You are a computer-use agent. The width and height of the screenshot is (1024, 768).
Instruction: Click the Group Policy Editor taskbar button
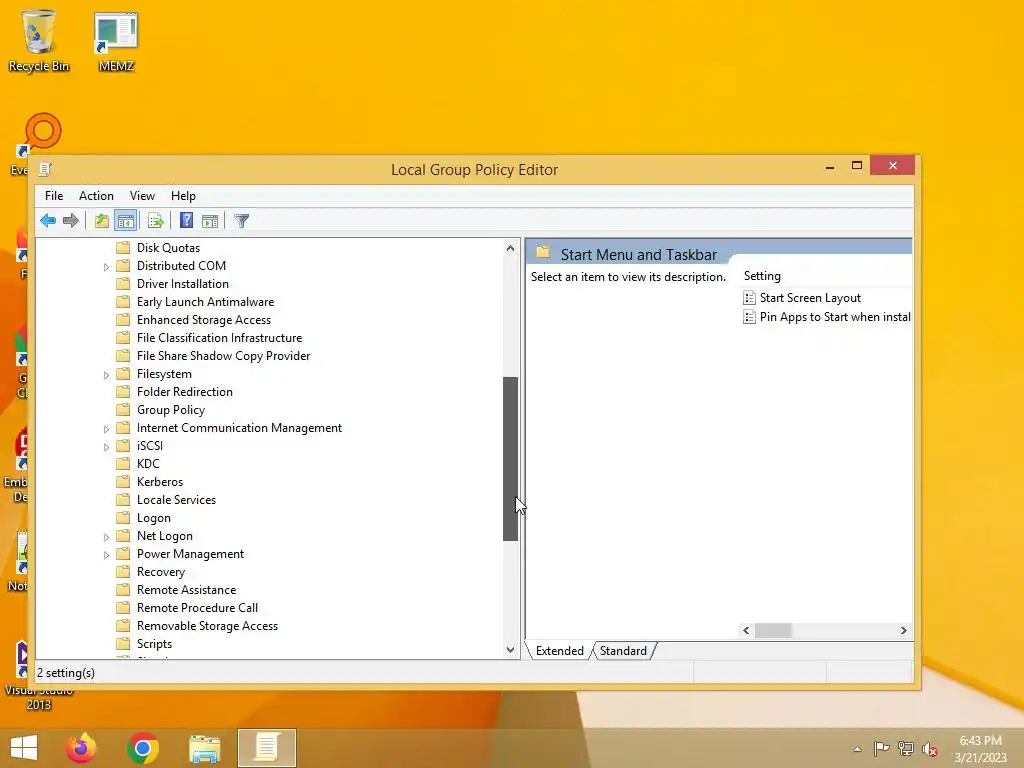[x=266, y=748]
